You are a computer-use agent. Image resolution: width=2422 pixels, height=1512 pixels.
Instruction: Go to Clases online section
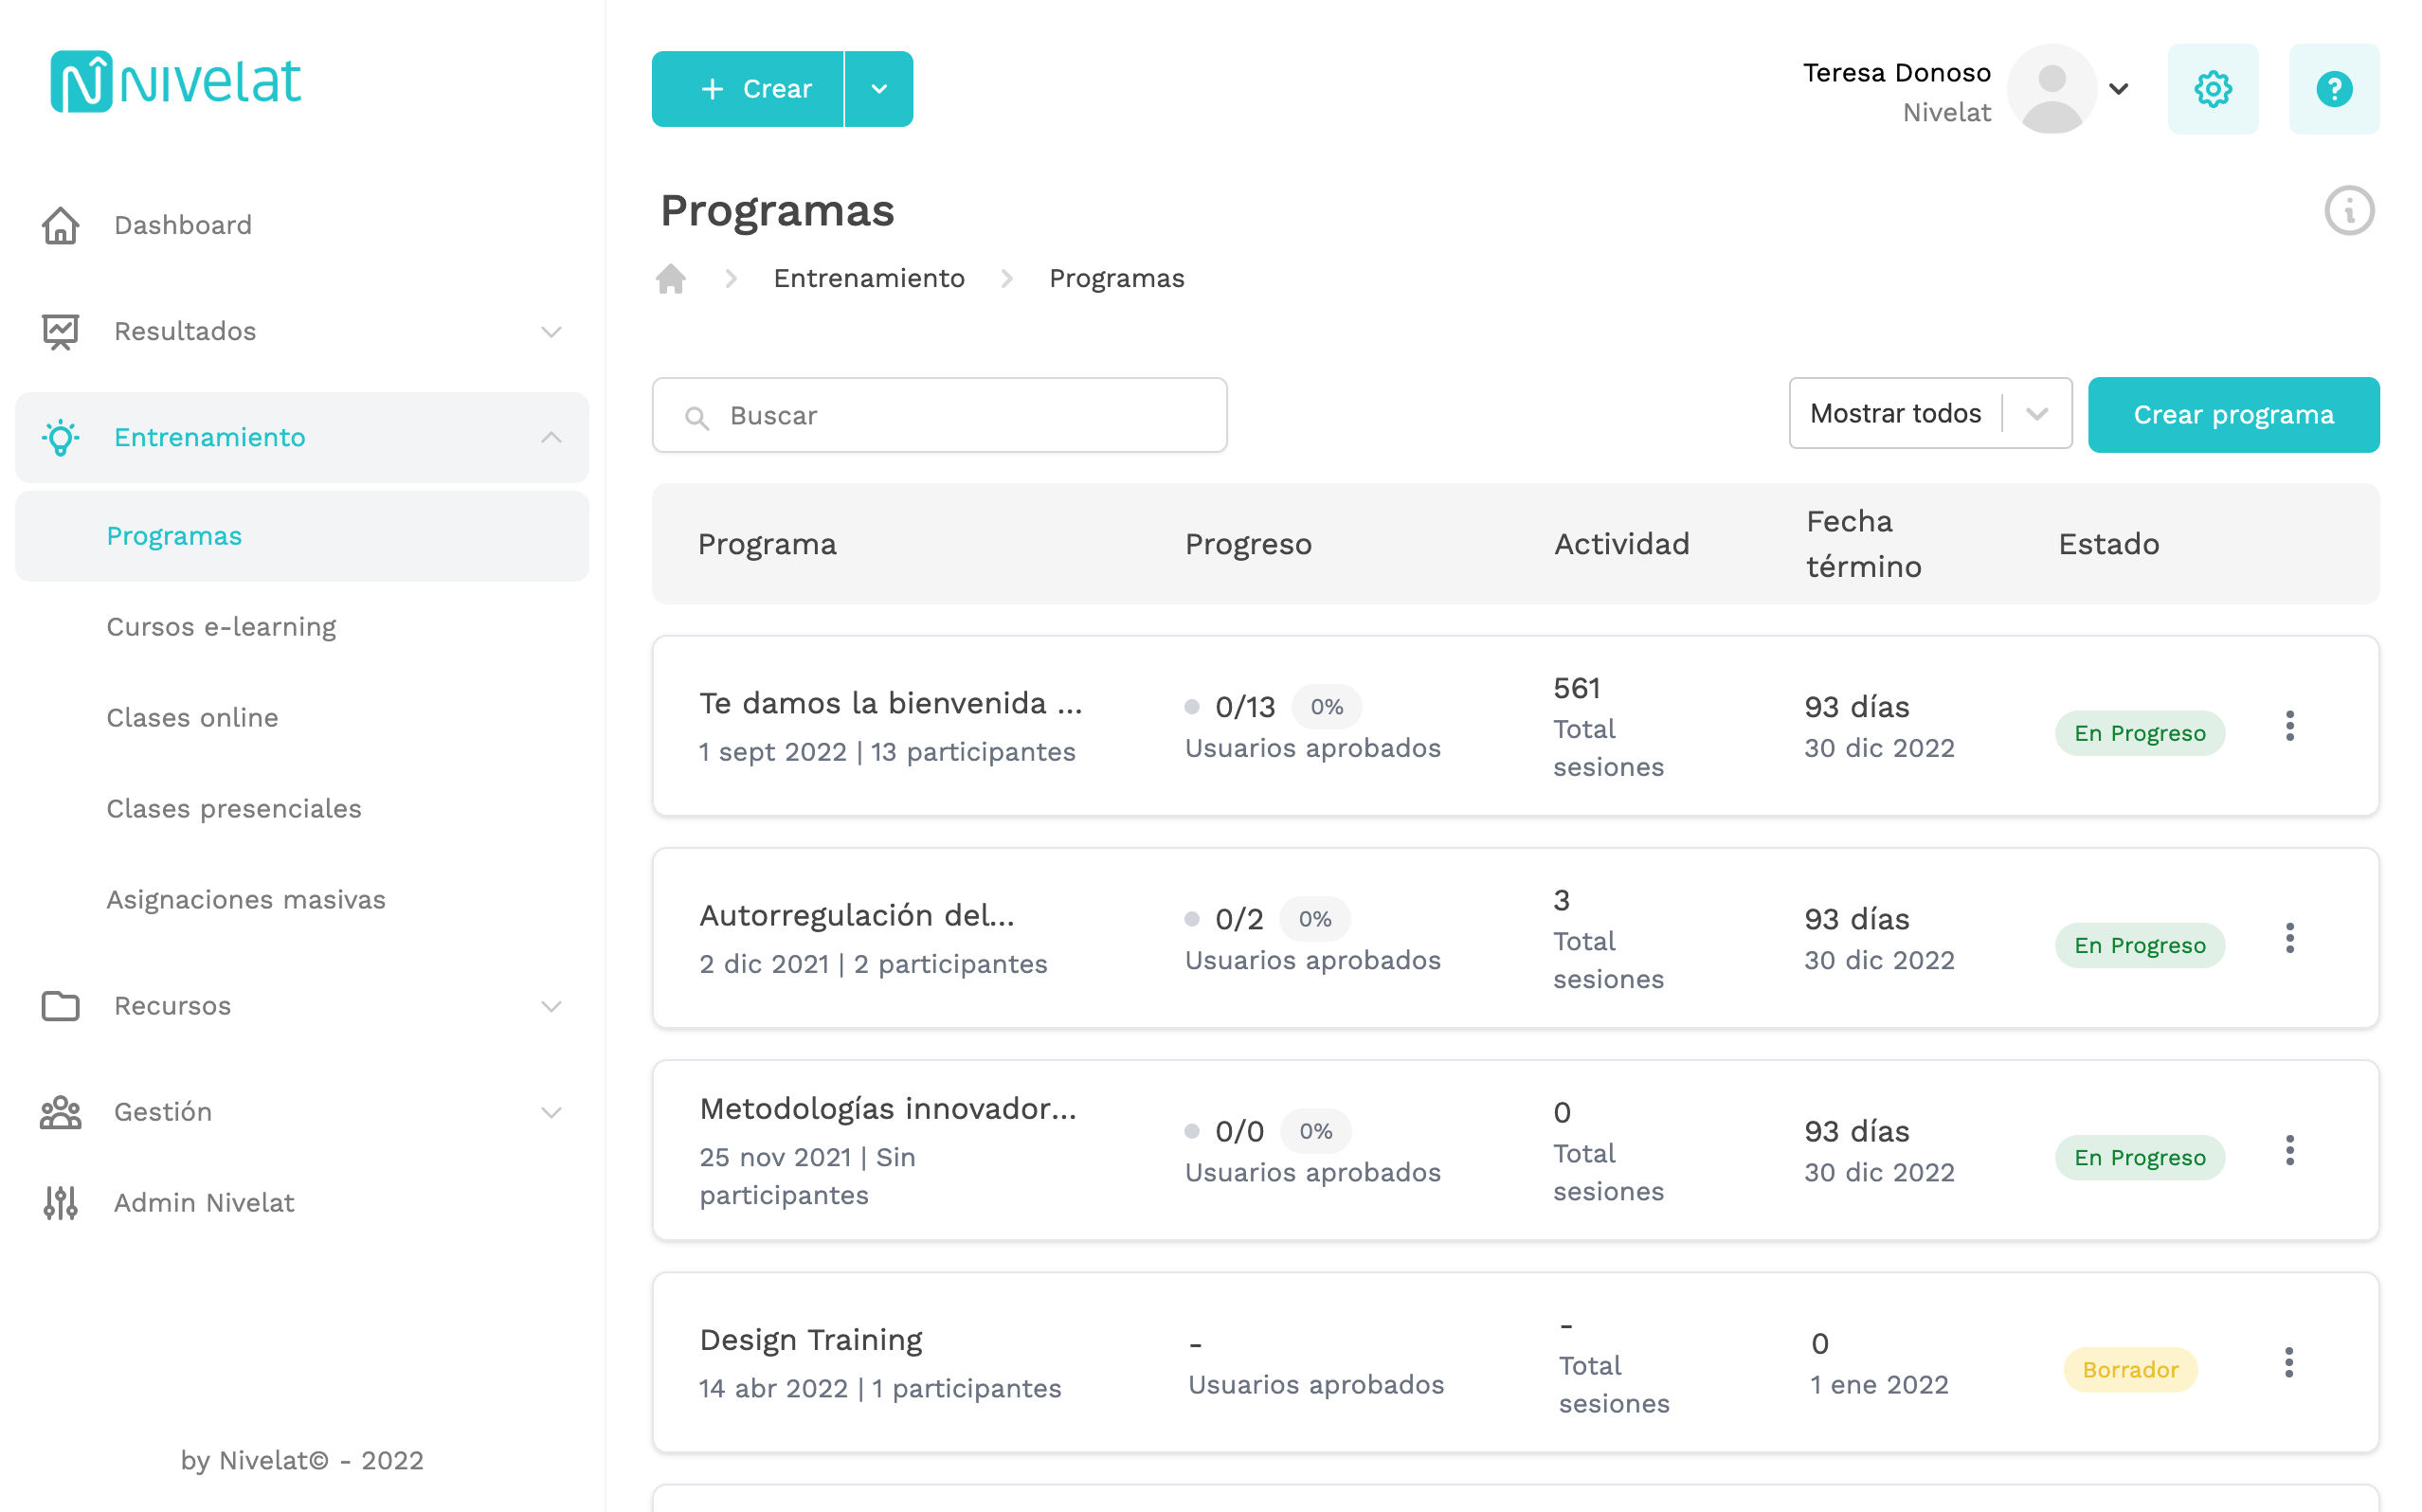point(192,717)
